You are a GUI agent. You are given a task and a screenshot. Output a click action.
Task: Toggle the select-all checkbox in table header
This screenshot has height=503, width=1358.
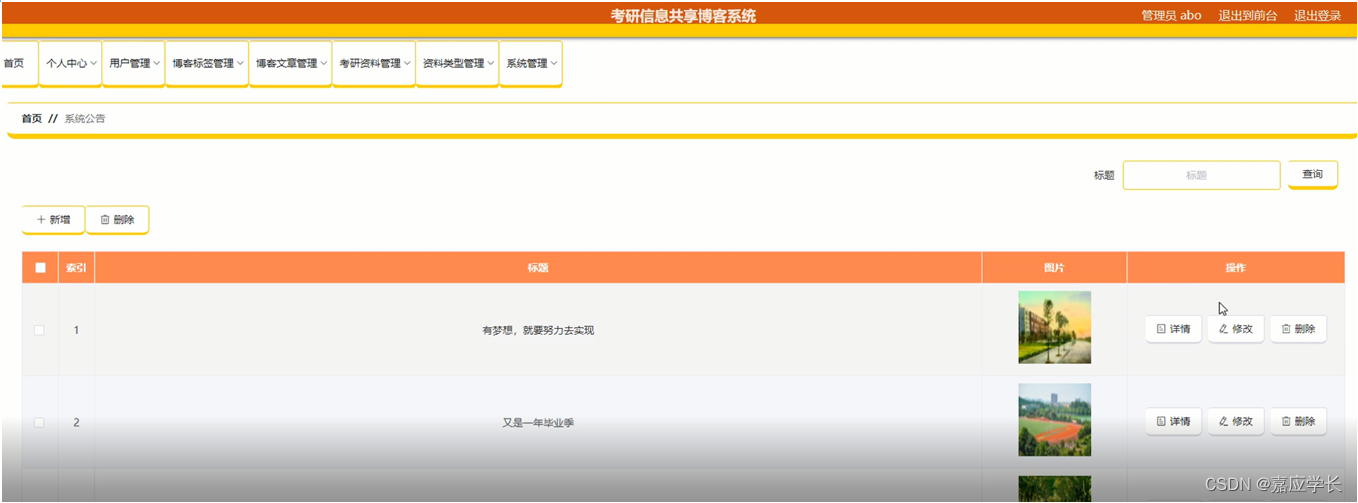pyautogui.click(x=40, y=268)
